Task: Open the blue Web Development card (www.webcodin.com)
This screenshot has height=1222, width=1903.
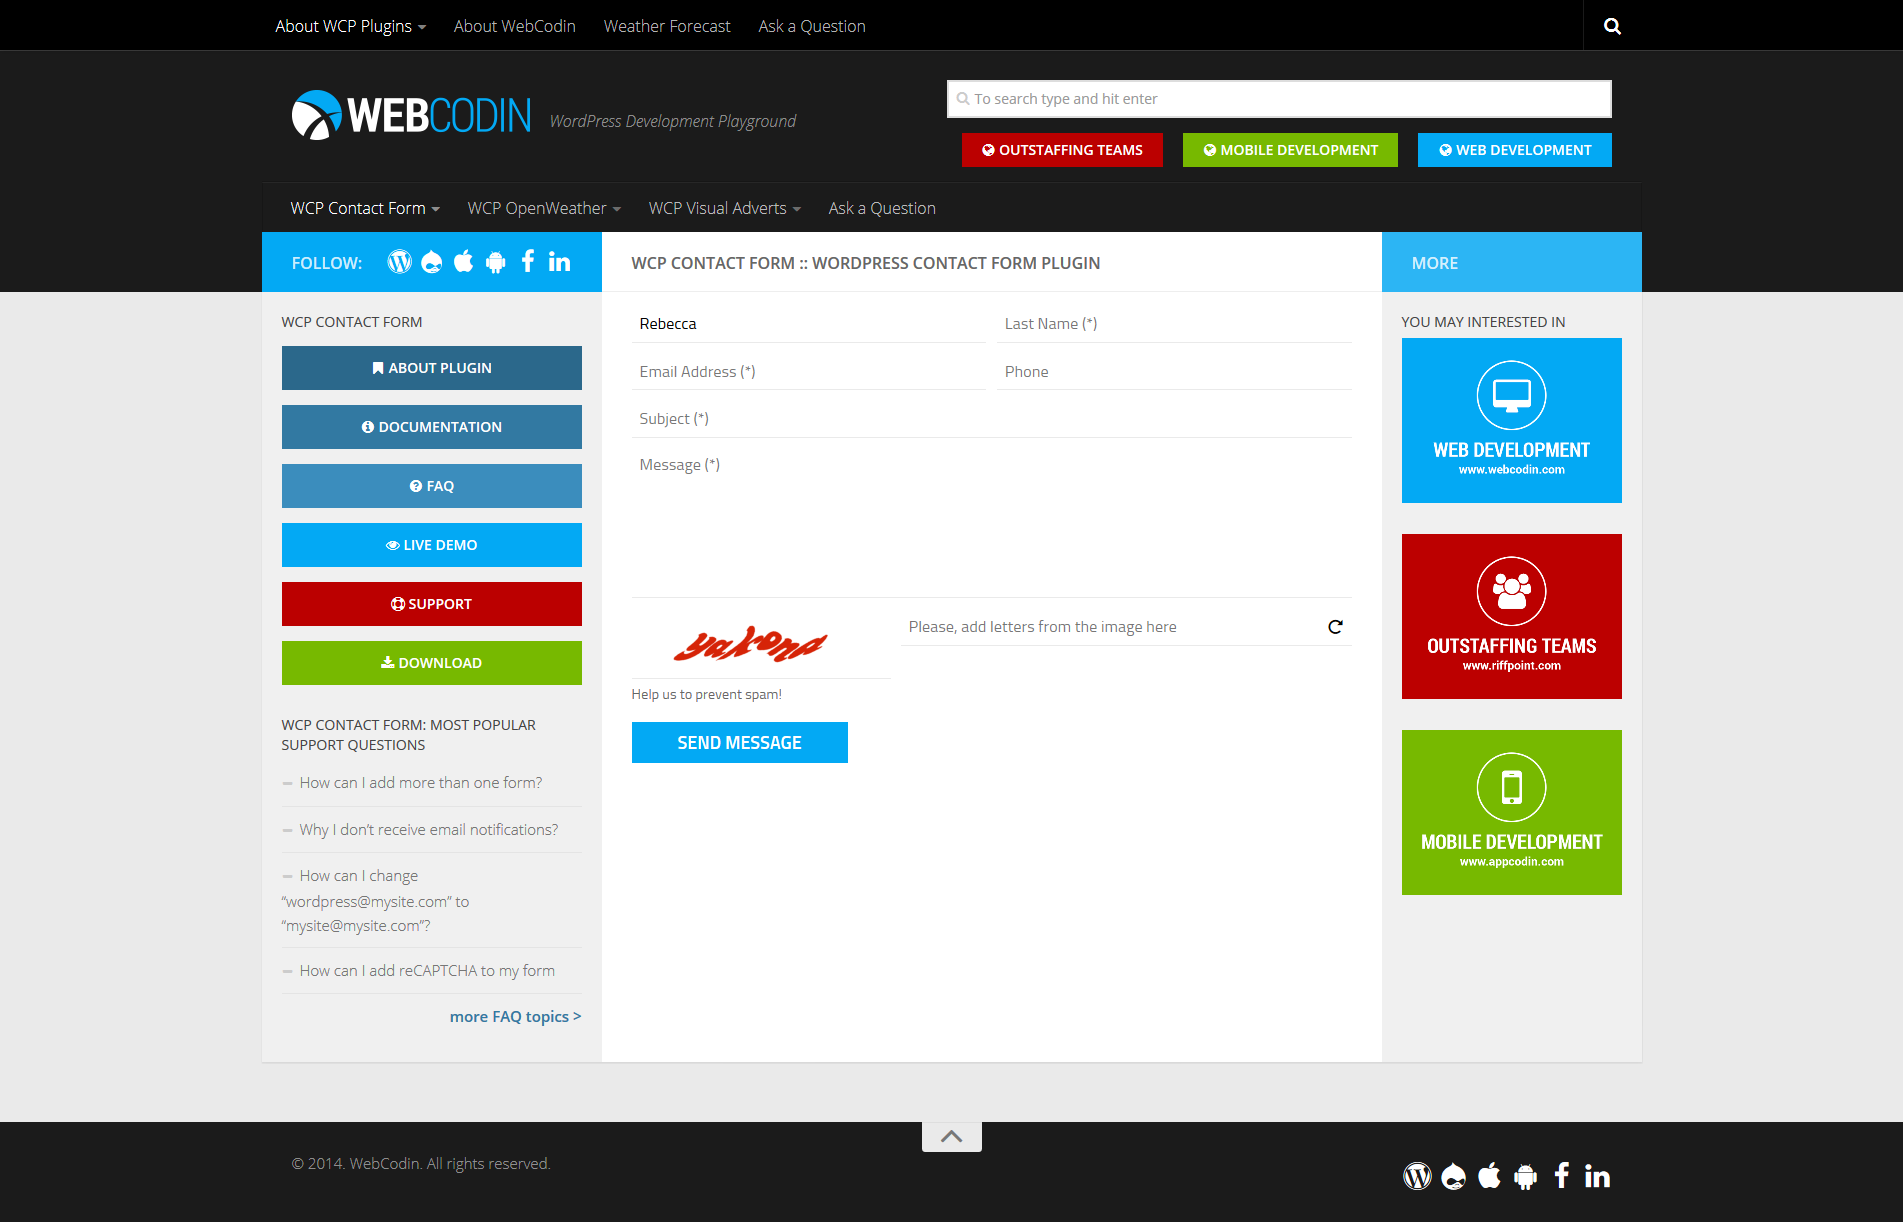Action: 1512,420
